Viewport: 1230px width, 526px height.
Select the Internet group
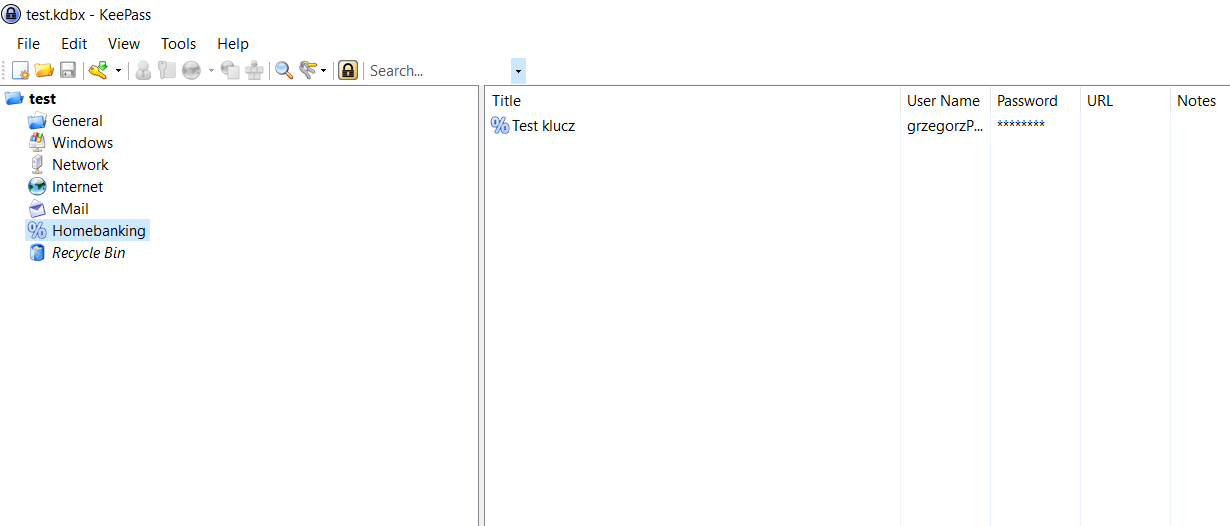point(78,187)
